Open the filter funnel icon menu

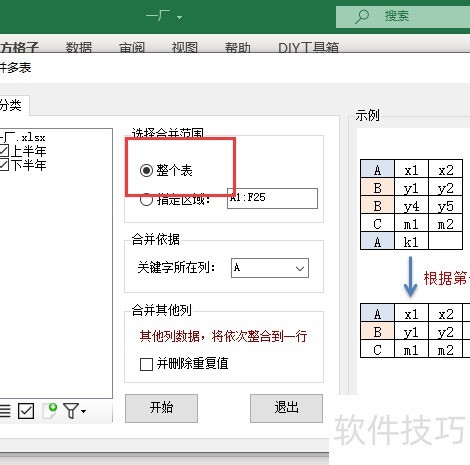pyautogui.click(x=75, y=411)
